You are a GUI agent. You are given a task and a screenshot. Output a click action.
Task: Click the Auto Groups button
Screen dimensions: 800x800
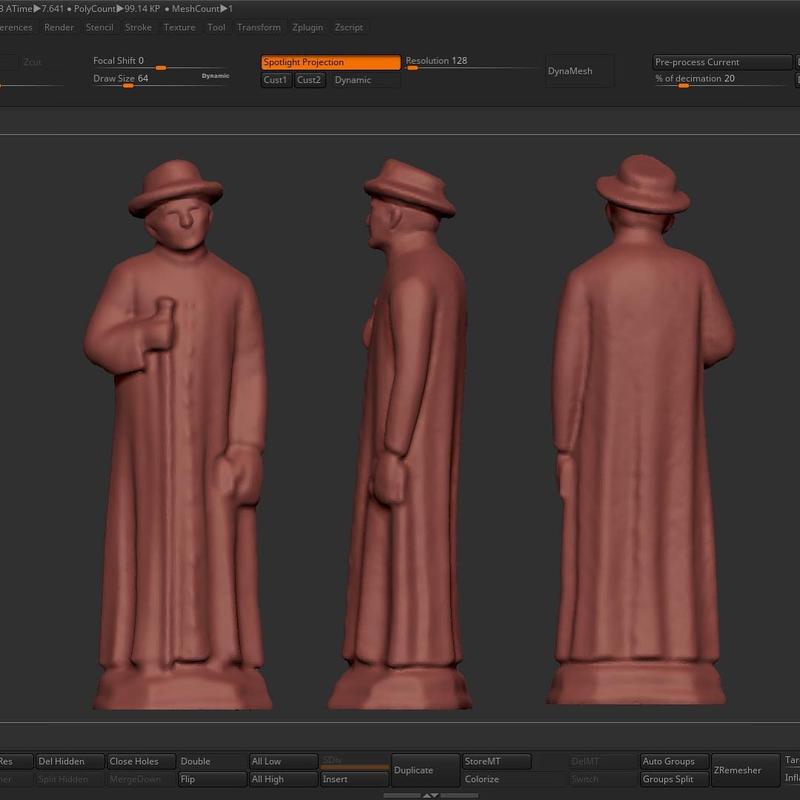673,761
